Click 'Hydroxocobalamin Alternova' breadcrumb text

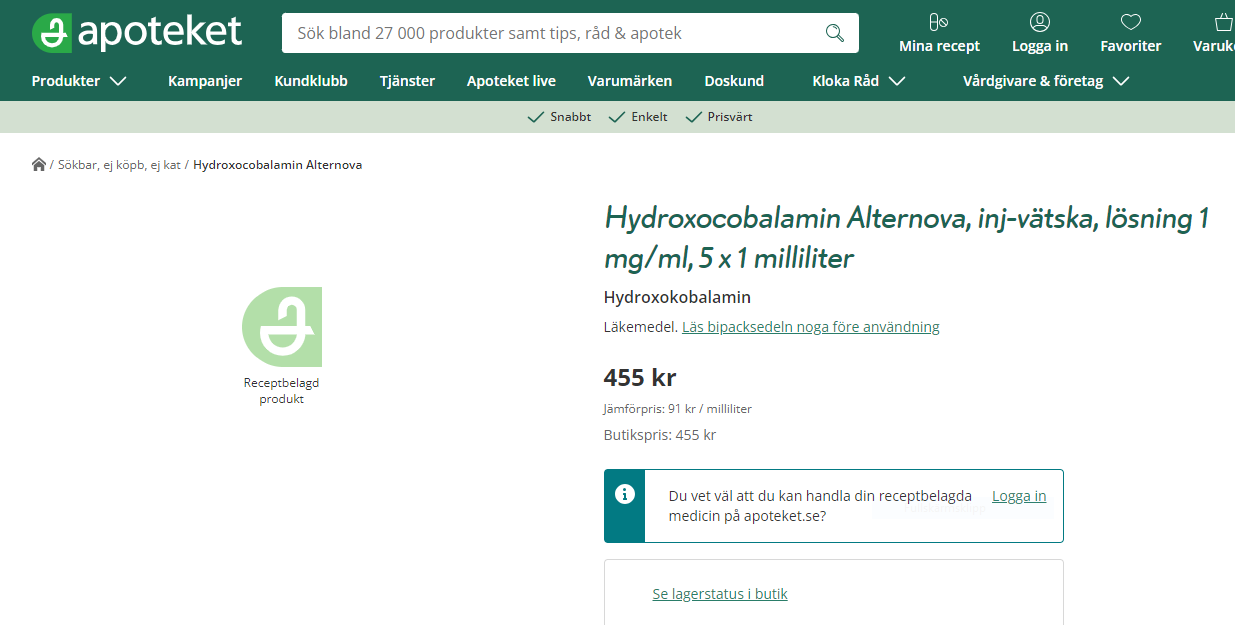[277, 165]
